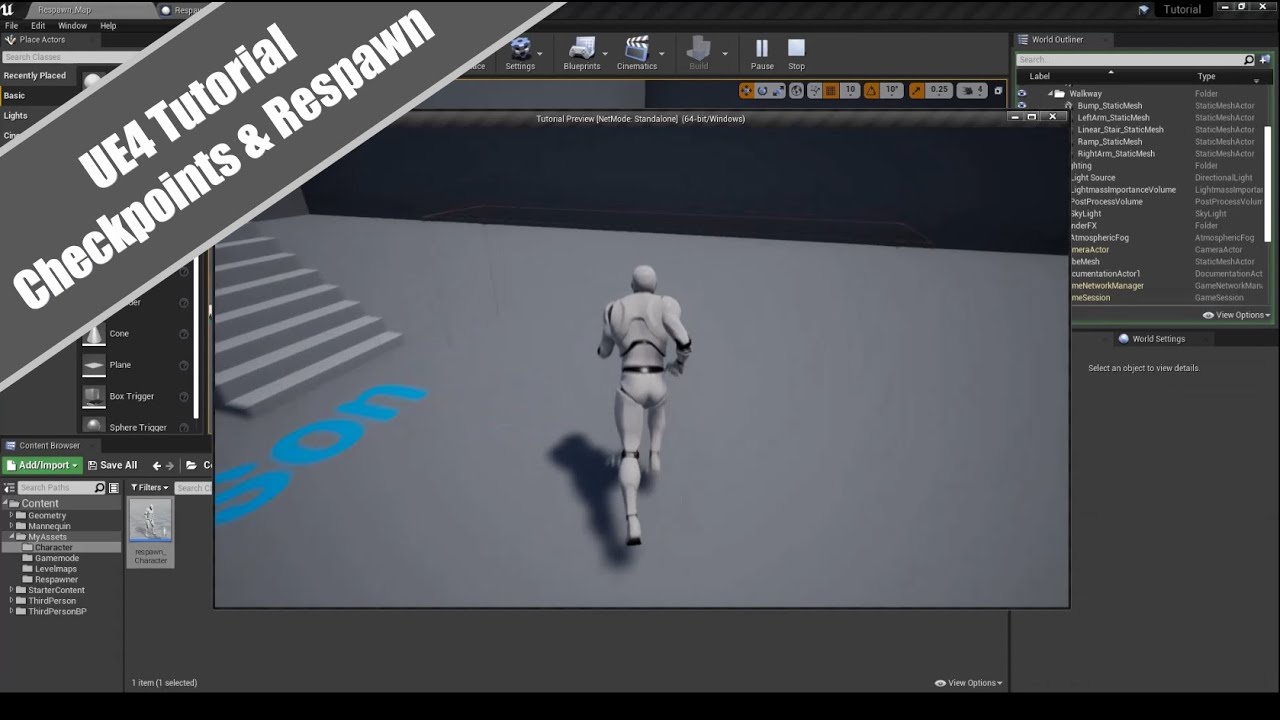1280x720 pixels.
Task: Toggle sources panel icon in Content Browser
Action: (x=10, y=488)
